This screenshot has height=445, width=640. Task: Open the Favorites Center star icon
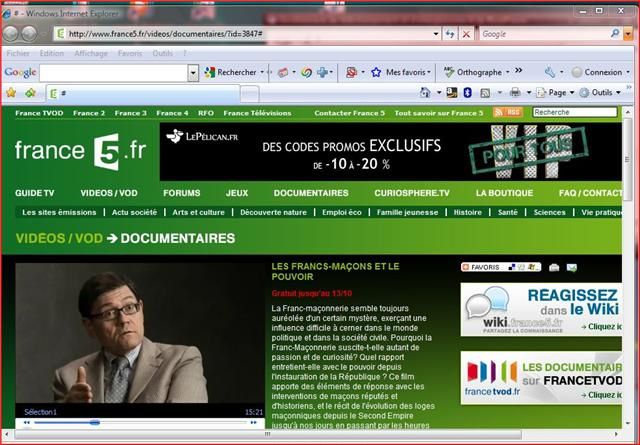click(11, 93)
